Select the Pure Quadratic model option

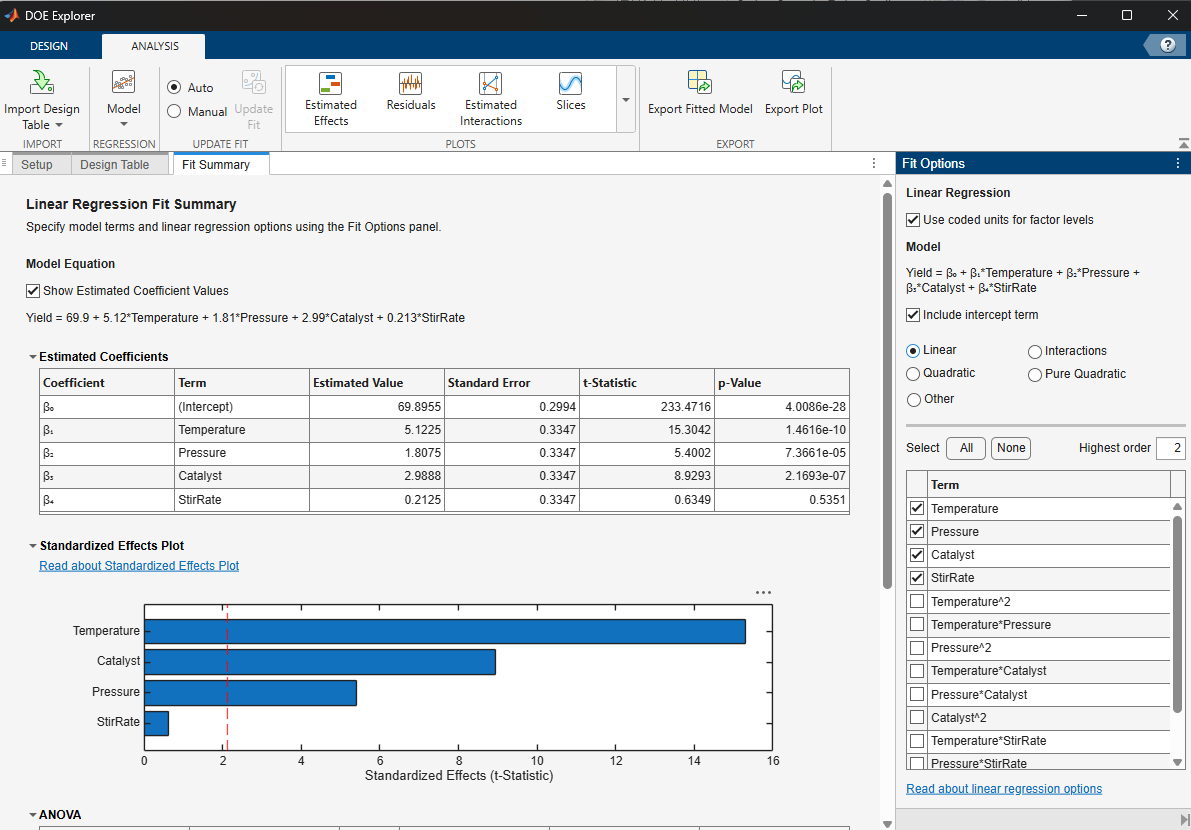[1035, 374]
